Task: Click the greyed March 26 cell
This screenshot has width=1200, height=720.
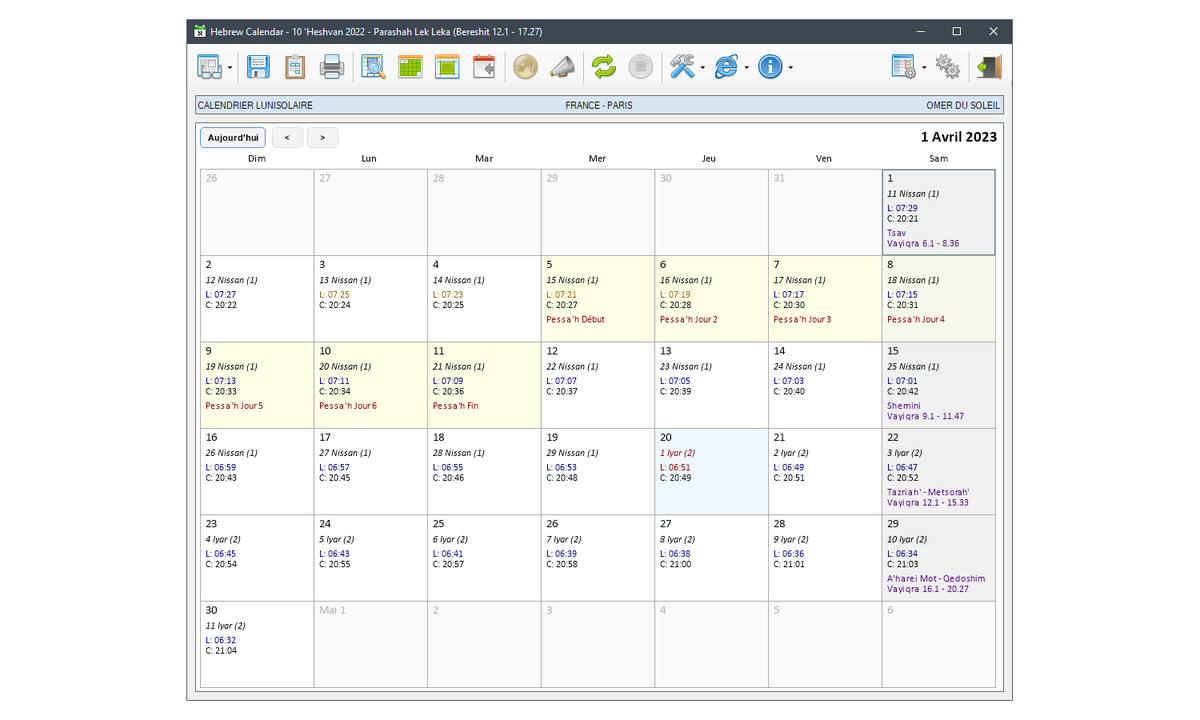Action: 257,212
